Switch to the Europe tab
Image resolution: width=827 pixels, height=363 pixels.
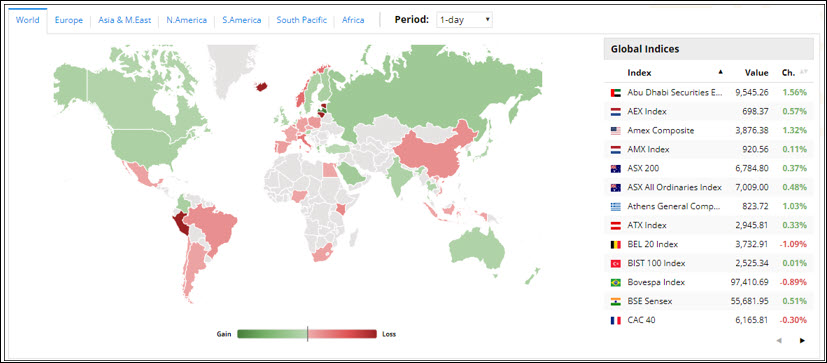coord(69,20)
